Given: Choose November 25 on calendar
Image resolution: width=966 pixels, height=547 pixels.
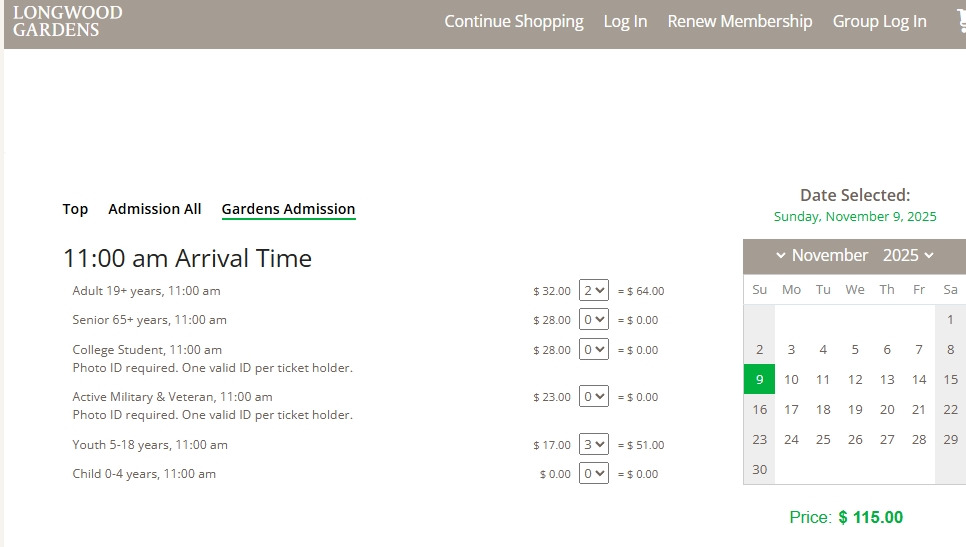Looking at the screenshot, I should 823,440.
